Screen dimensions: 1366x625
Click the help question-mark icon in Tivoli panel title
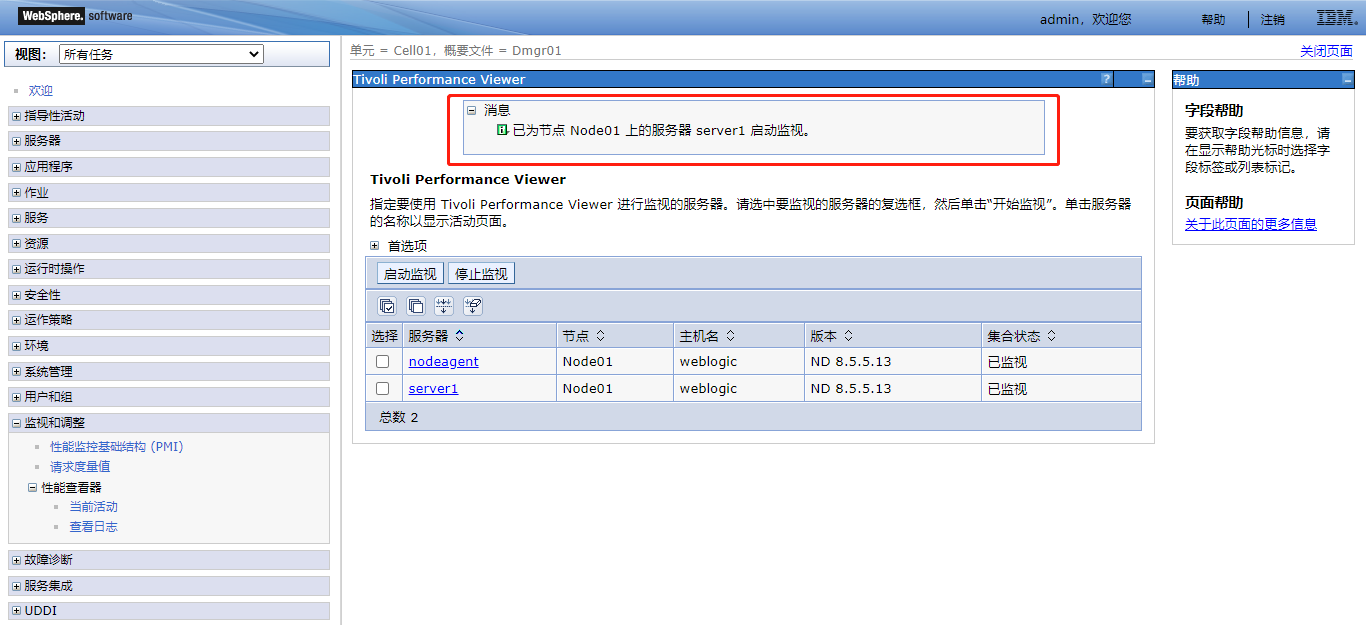click(1106, 79)
